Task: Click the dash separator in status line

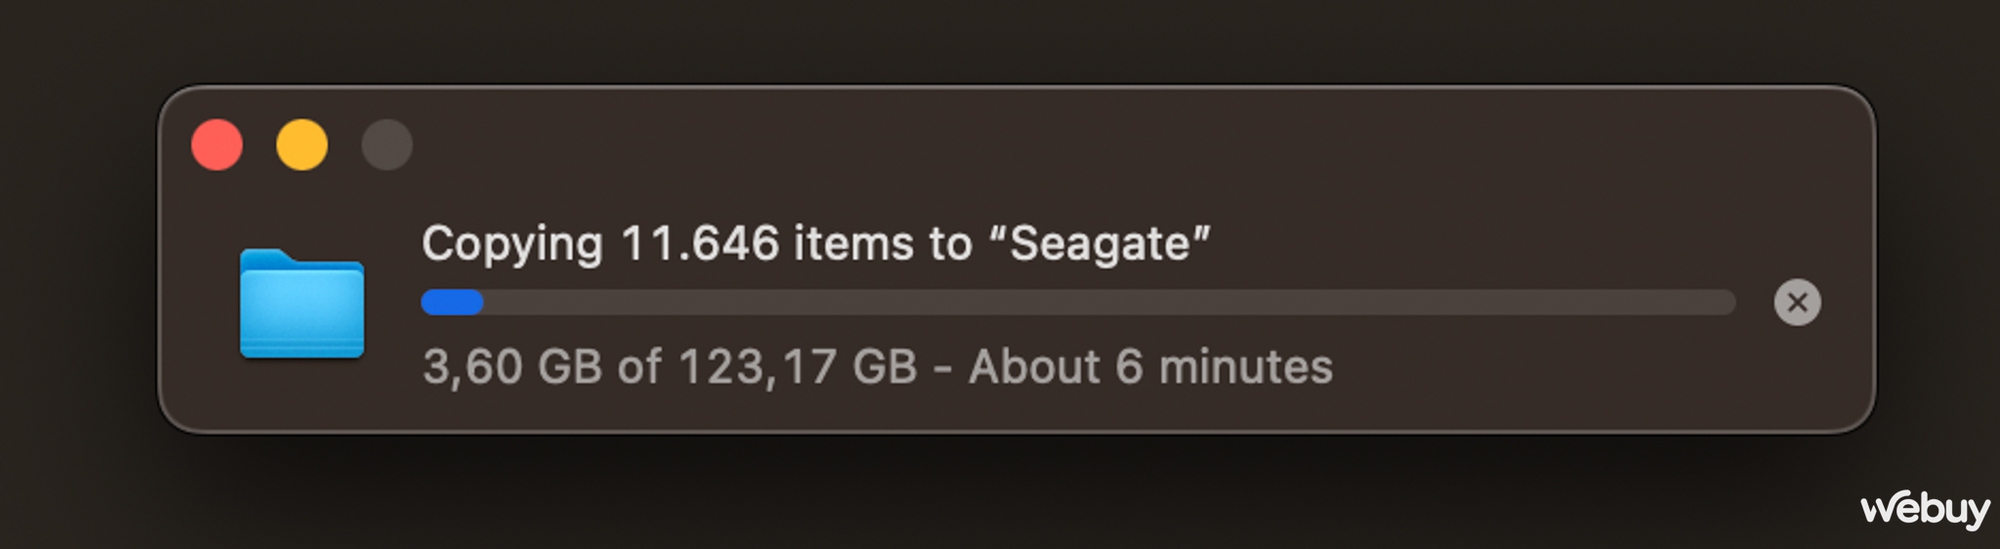Action: 943,369
